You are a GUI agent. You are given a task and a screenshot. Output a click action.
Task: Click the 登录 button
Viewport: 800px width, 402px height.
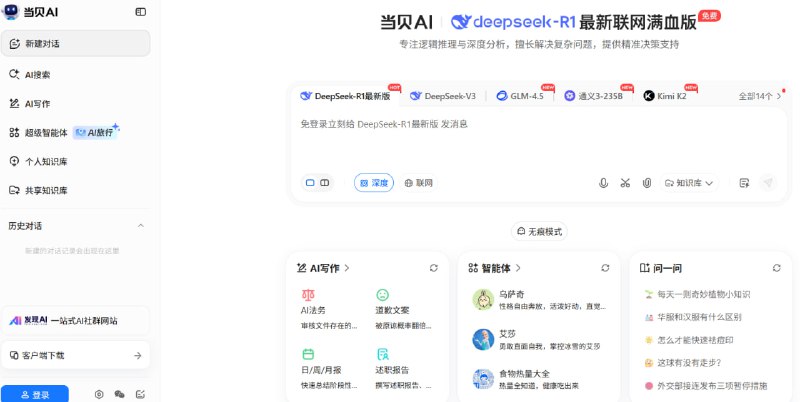tap(35, 394)
